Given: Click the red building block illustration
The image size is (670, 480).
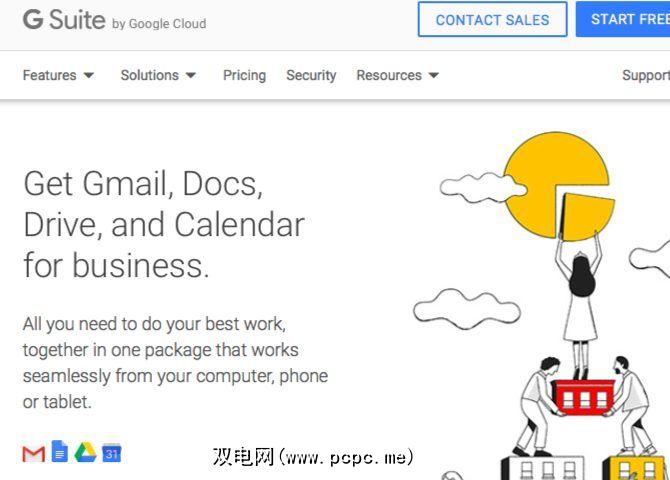Looking at the screenshot, I should tap(584, 397).
